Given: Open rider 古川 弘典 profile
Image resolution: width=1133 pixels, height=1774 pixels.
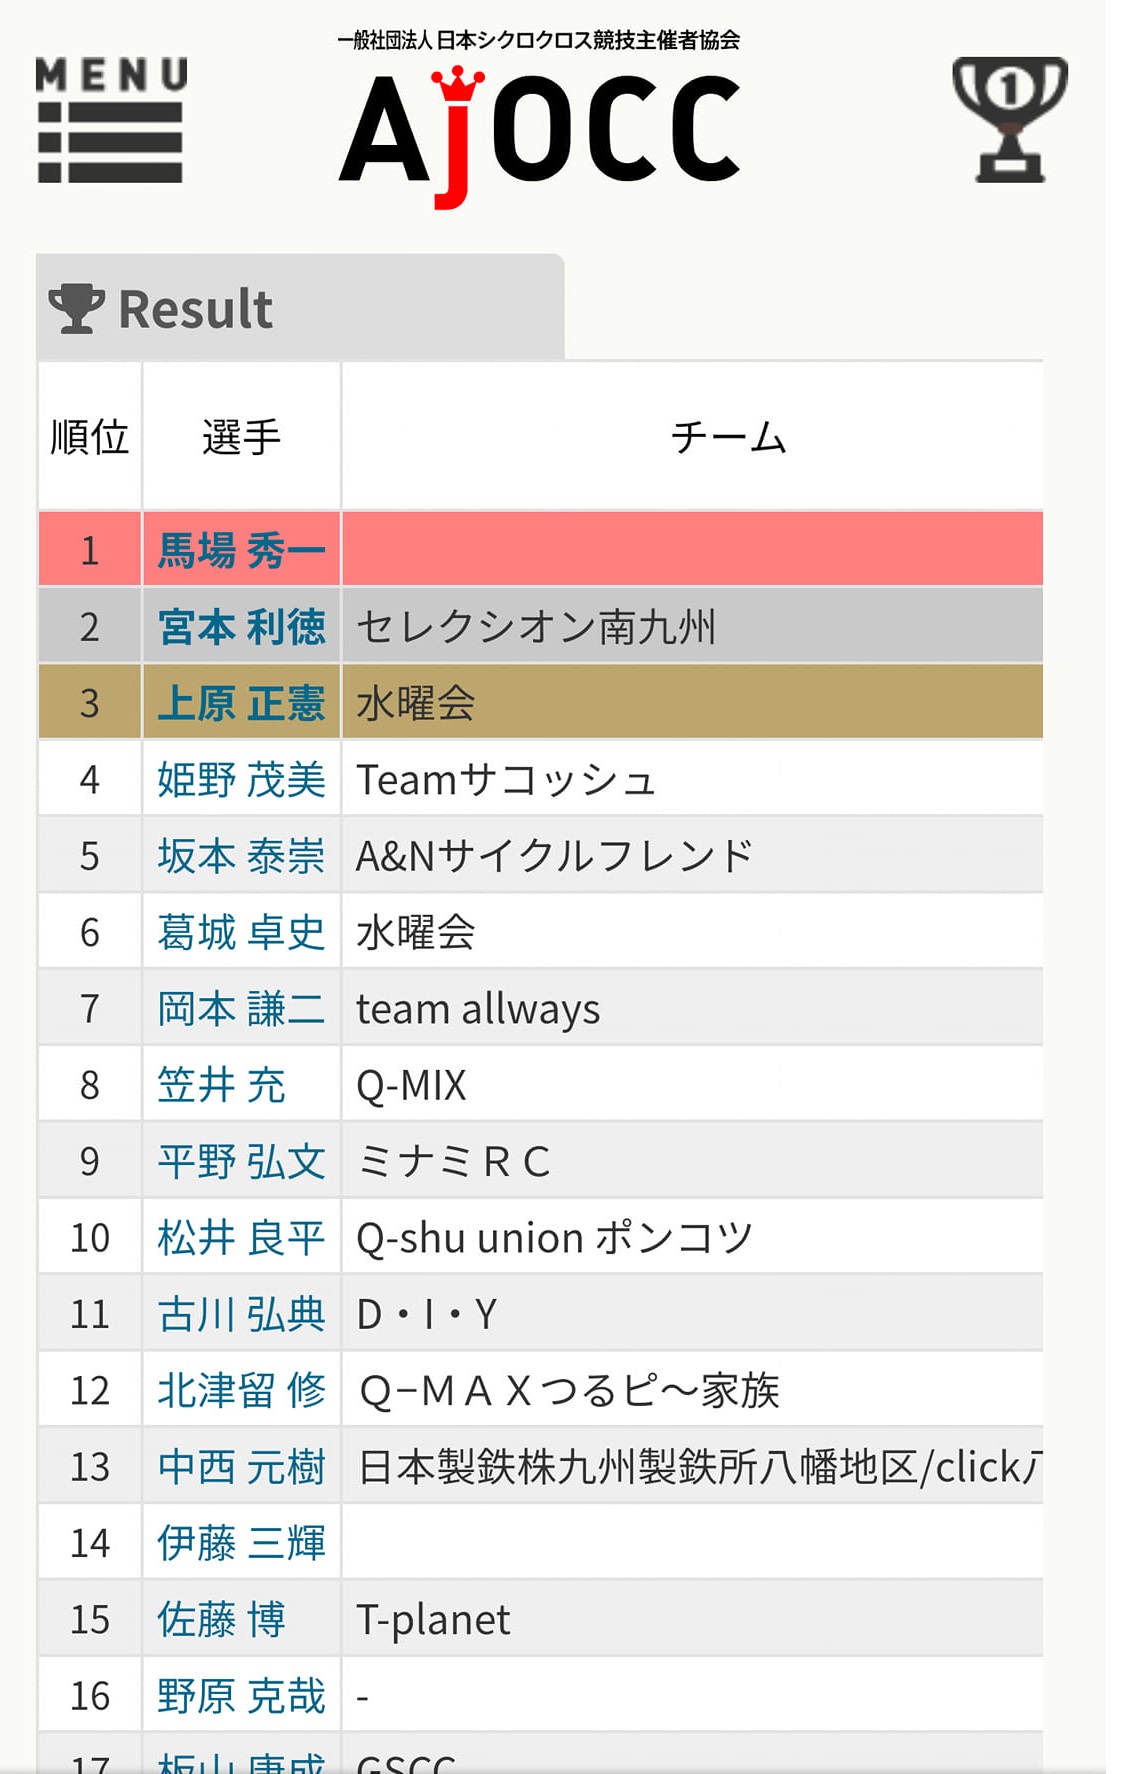Looking at the screenshot, I should (x=241, y=1314).
